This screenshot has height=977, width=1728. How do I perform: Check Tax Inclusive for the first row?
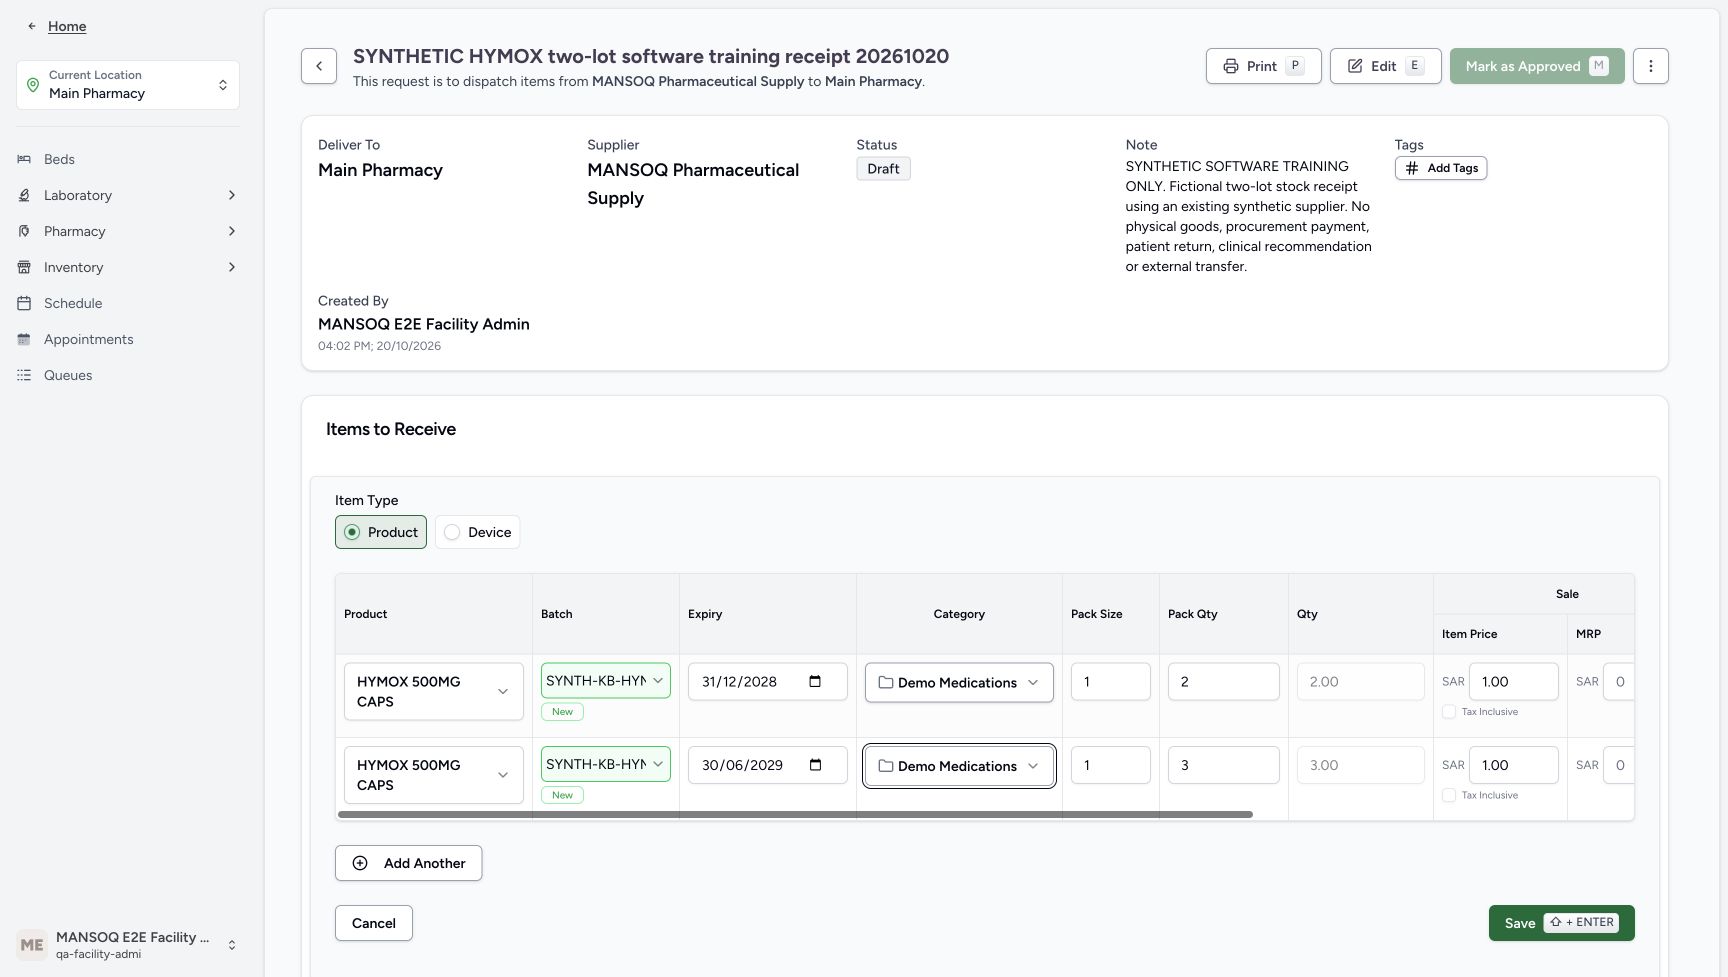click(1449, 712)
